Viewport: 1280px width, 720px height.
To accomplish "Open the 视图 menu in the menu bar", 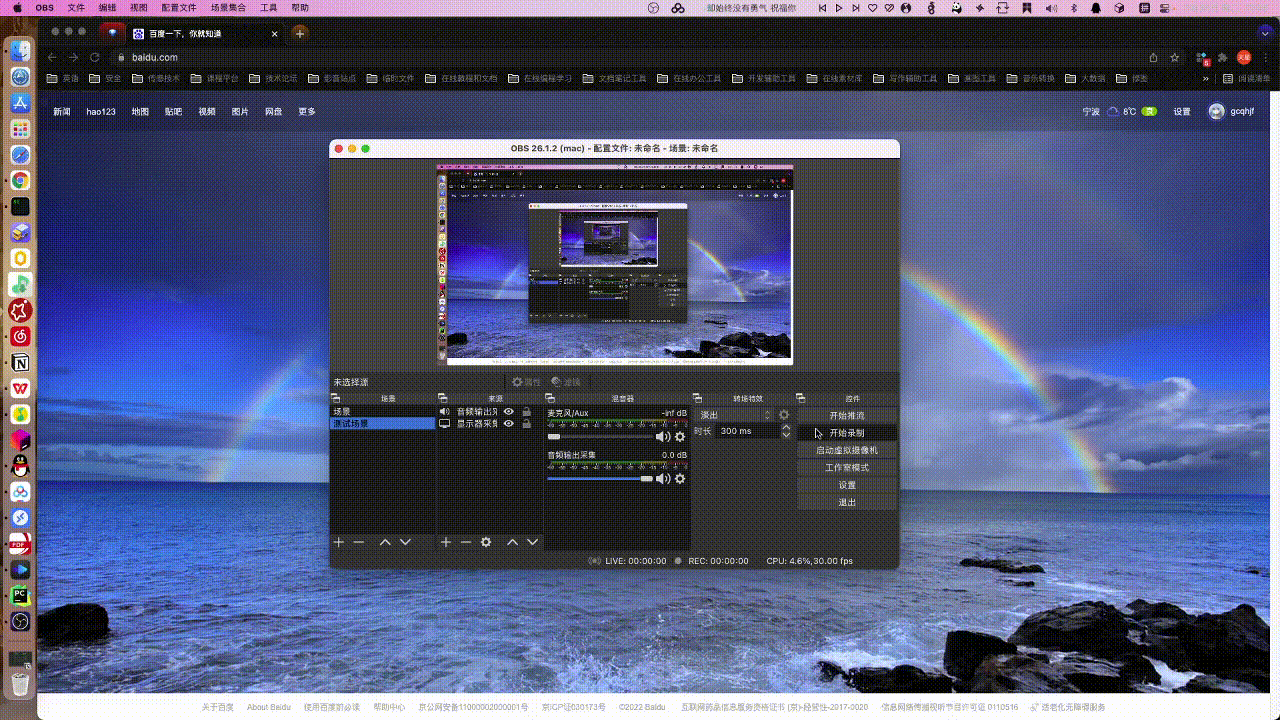I will [138, 7].
